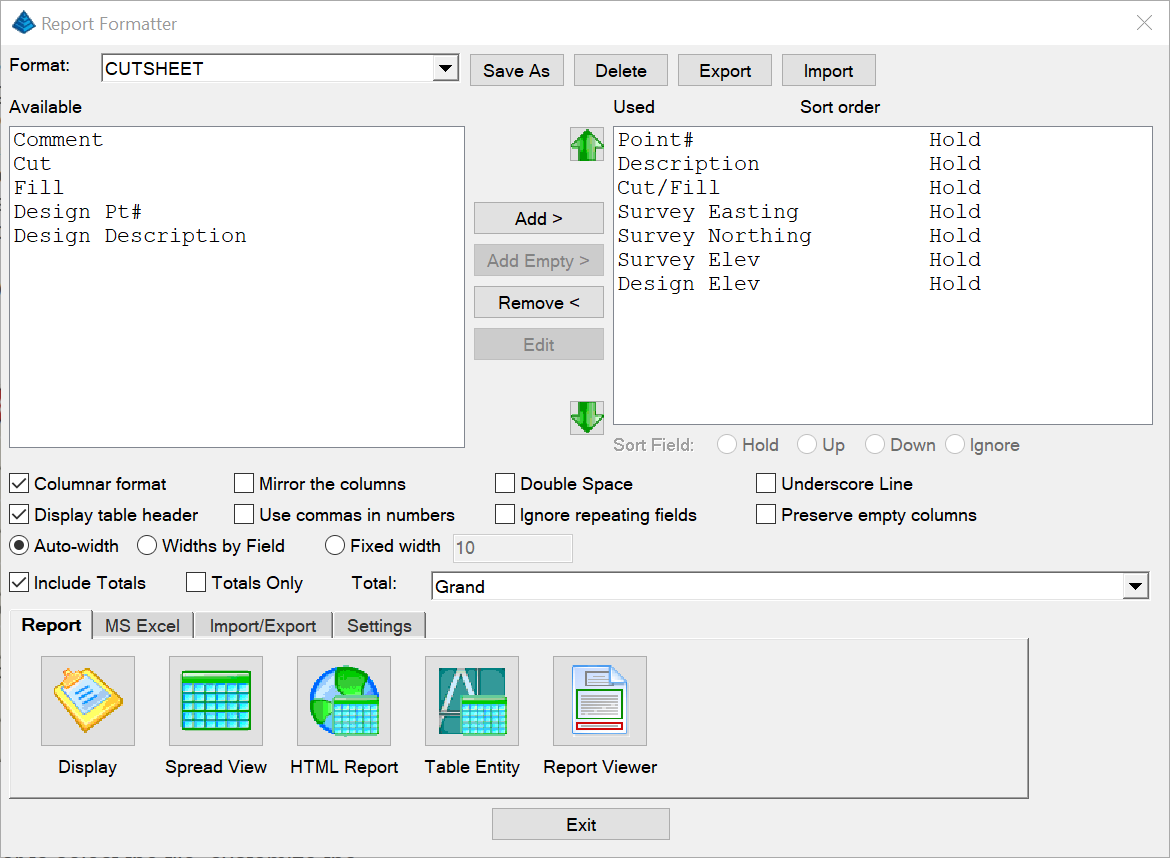Open the Spread View grid icon
Screen dimensions: 1170x858
point(216,701)
